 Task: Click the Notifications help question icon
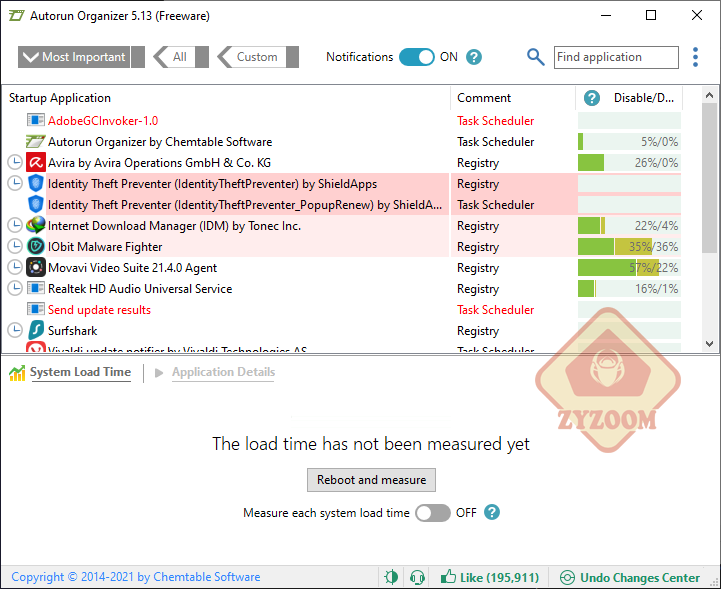[x=474, y=57]
